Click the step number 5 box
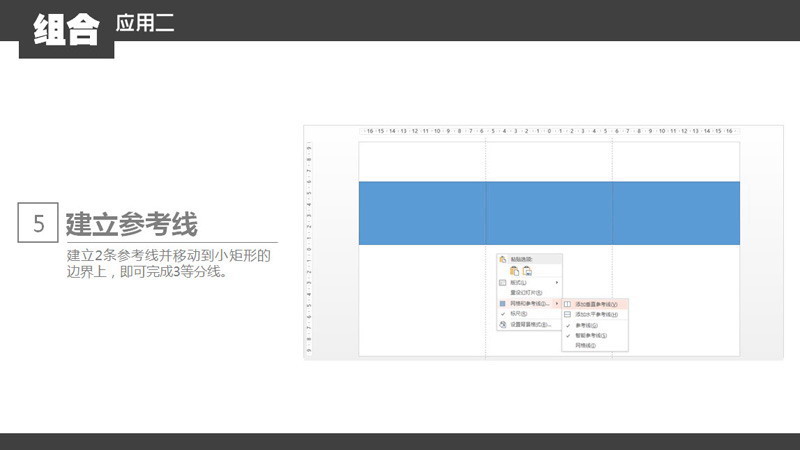The width and height of the screenshot is (800, 450). [39, 223]
